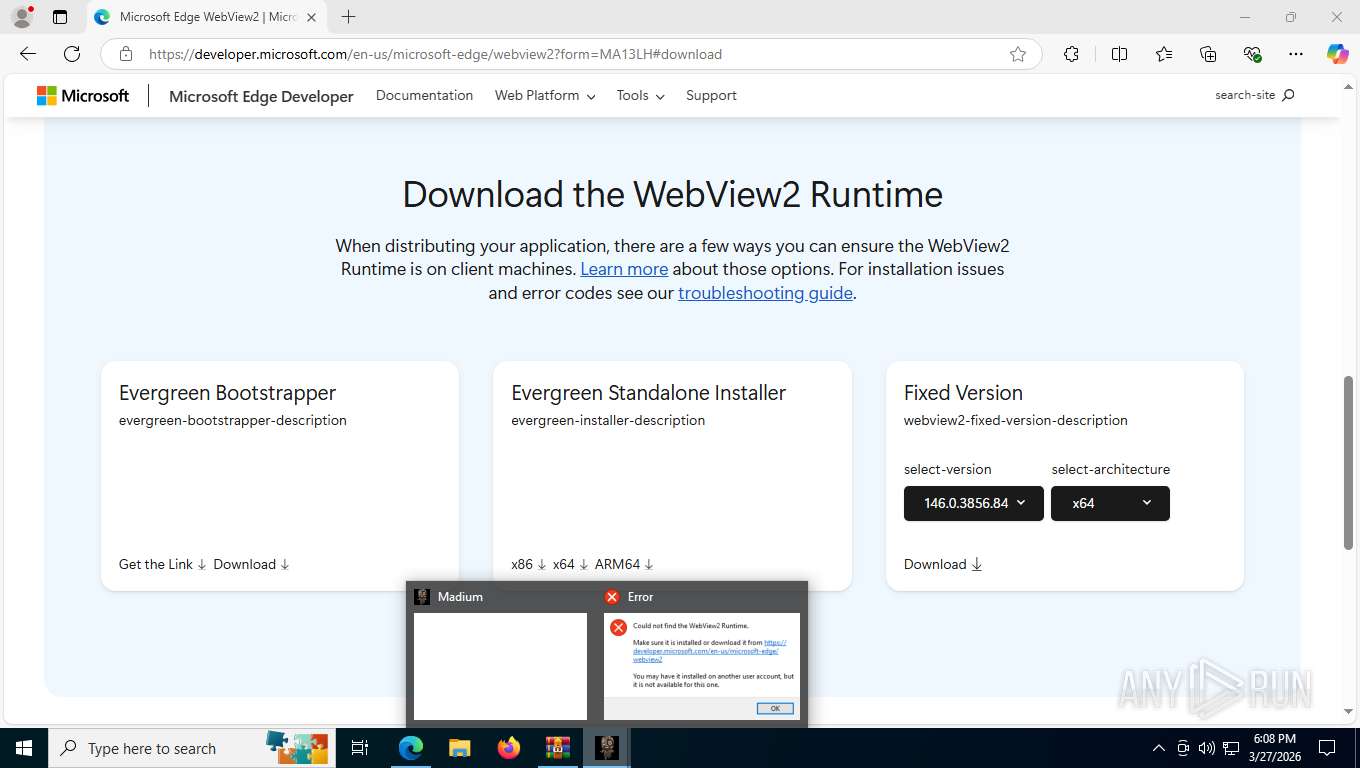Screen dimensions: 1360x768
Task: Click the address bar URL field
Action: (570, 54)
